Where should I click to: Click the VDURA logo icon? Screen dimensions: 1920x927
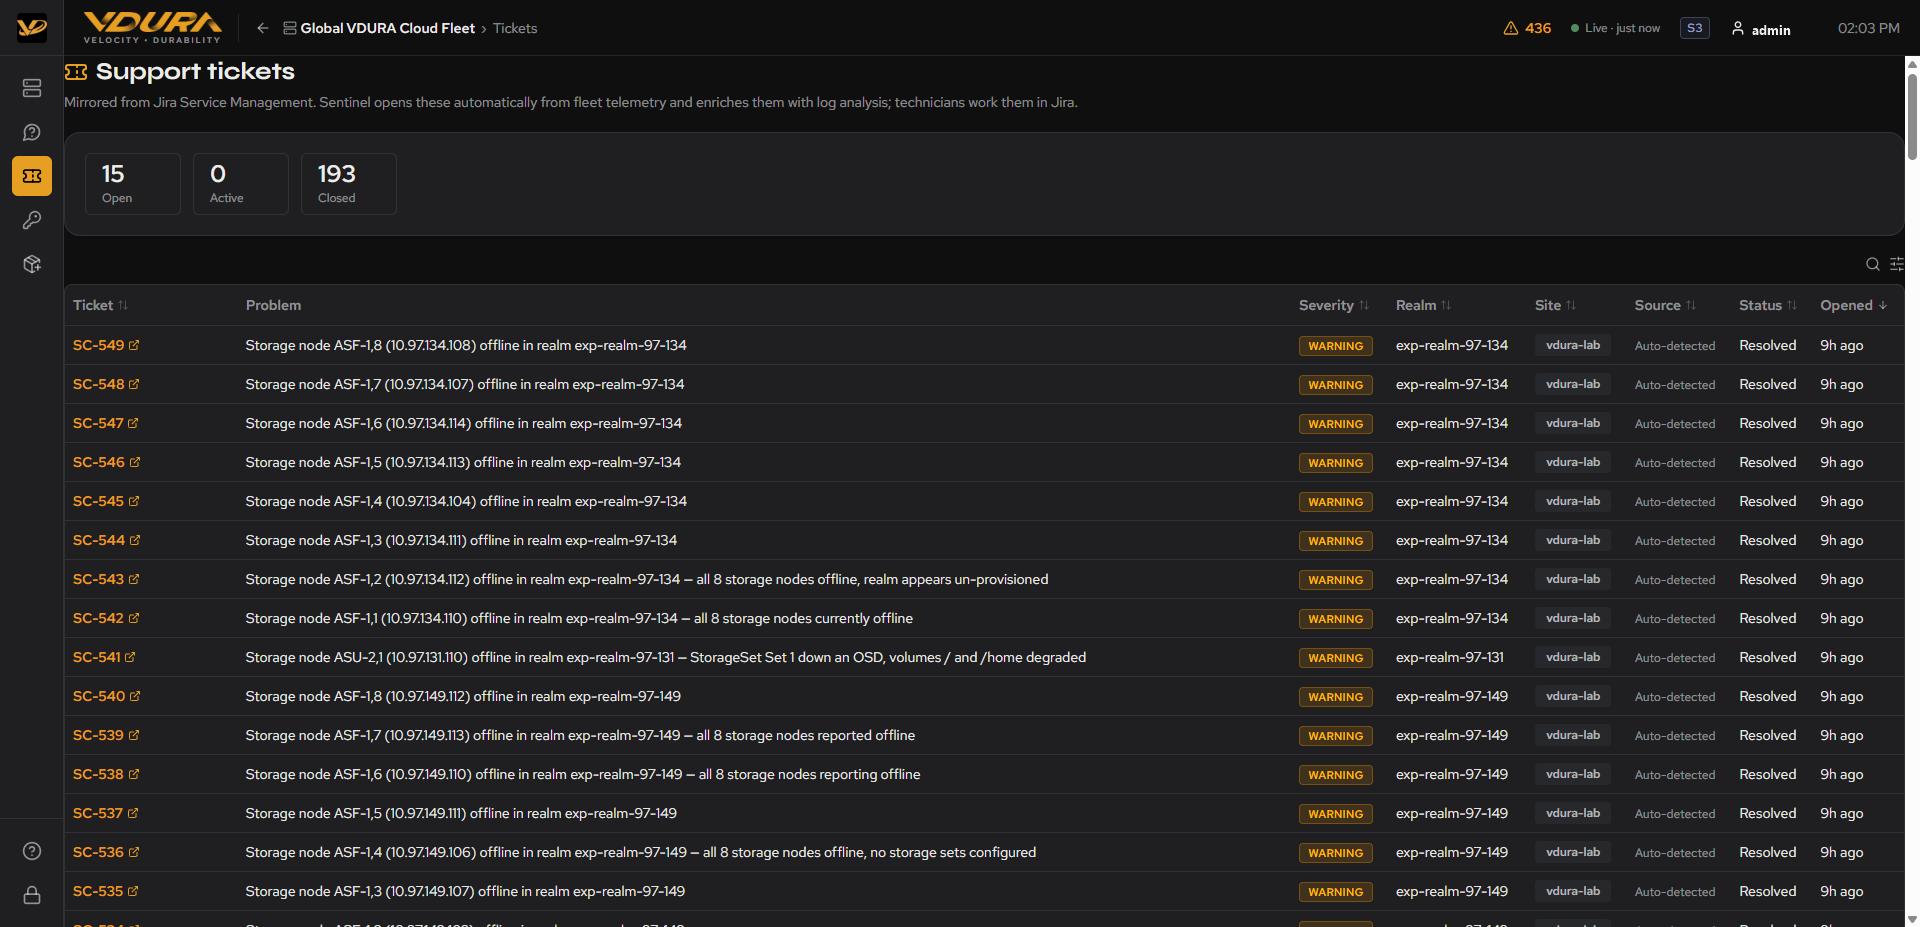pos(32,28)
